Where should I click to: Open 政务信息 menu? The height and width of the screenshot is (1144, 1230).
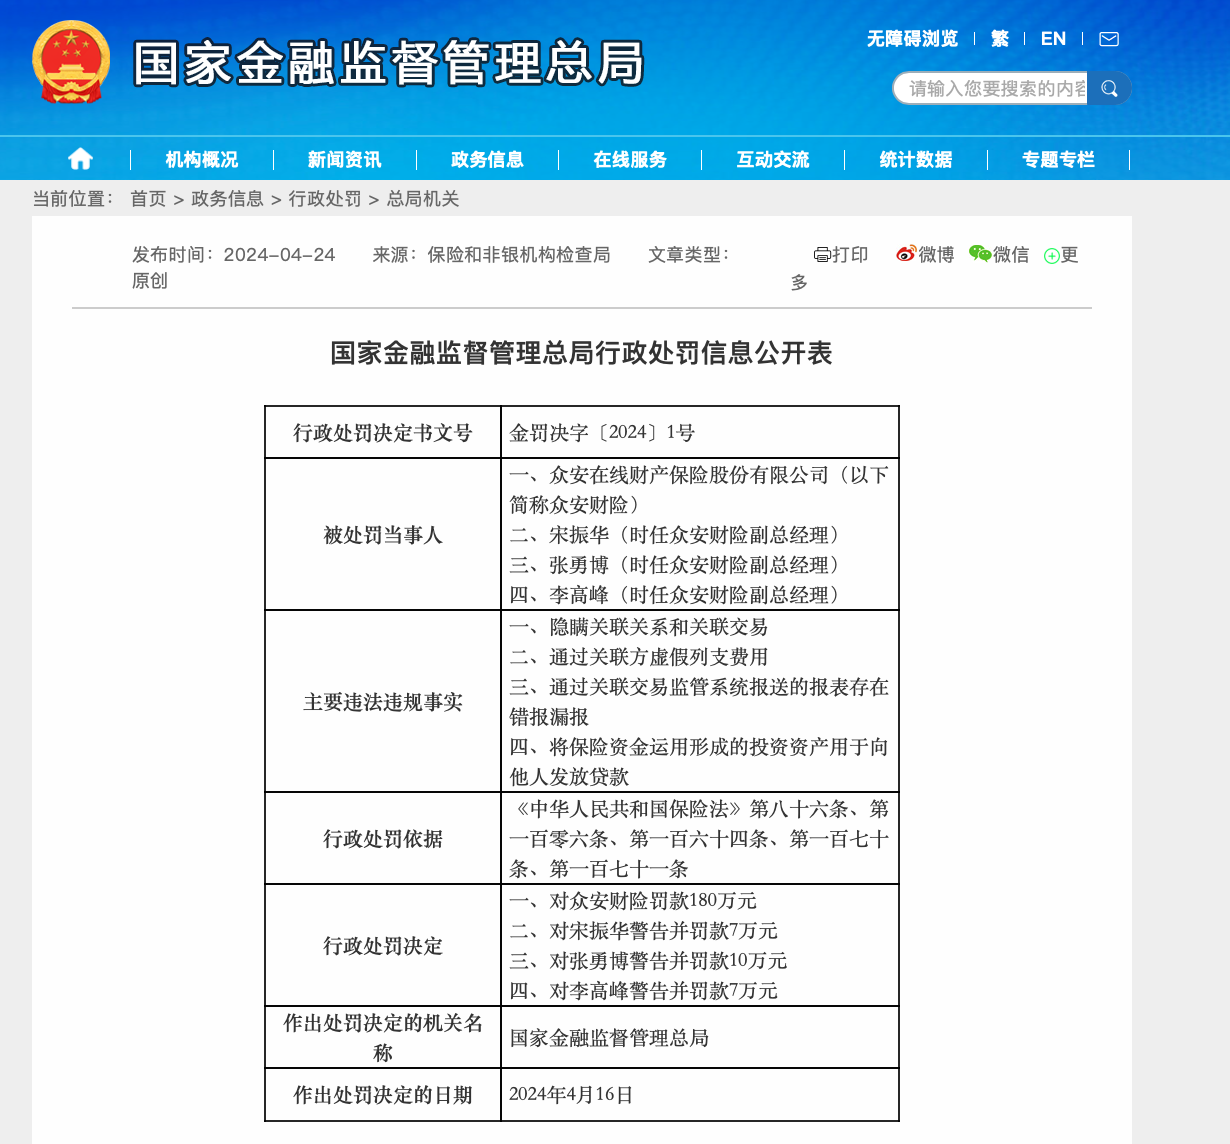[x=487, y=159]
